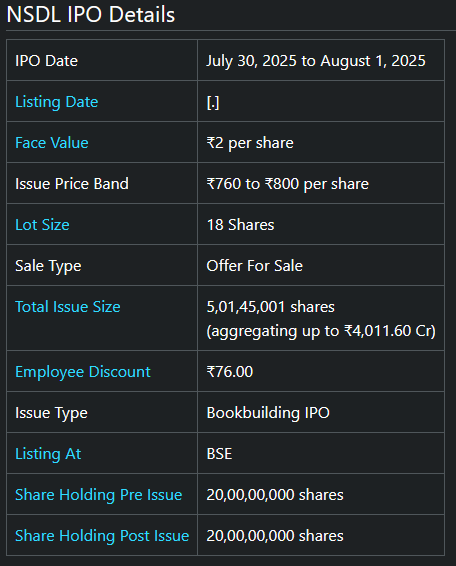
Task: Select the IPO Date range text
Action: pyautogui.click(x=316, y=61)
